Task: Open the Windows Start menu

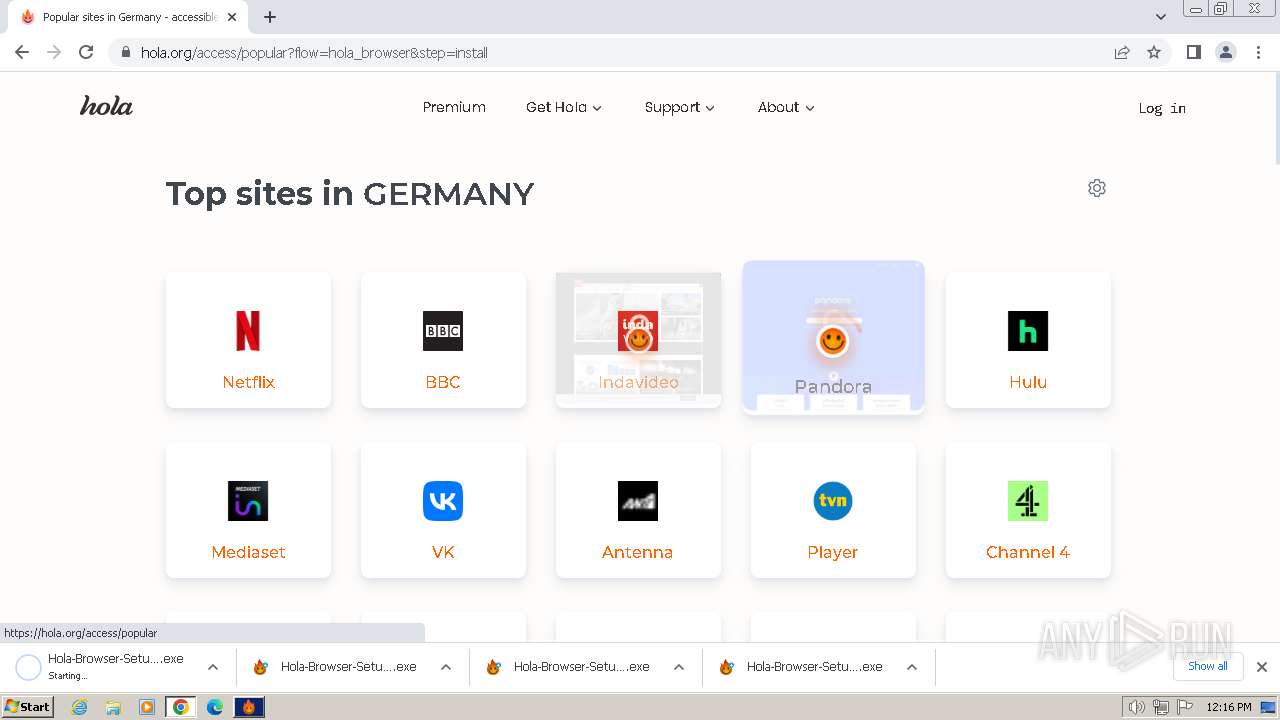Action: pyautogui.click(x=27, y=707)
